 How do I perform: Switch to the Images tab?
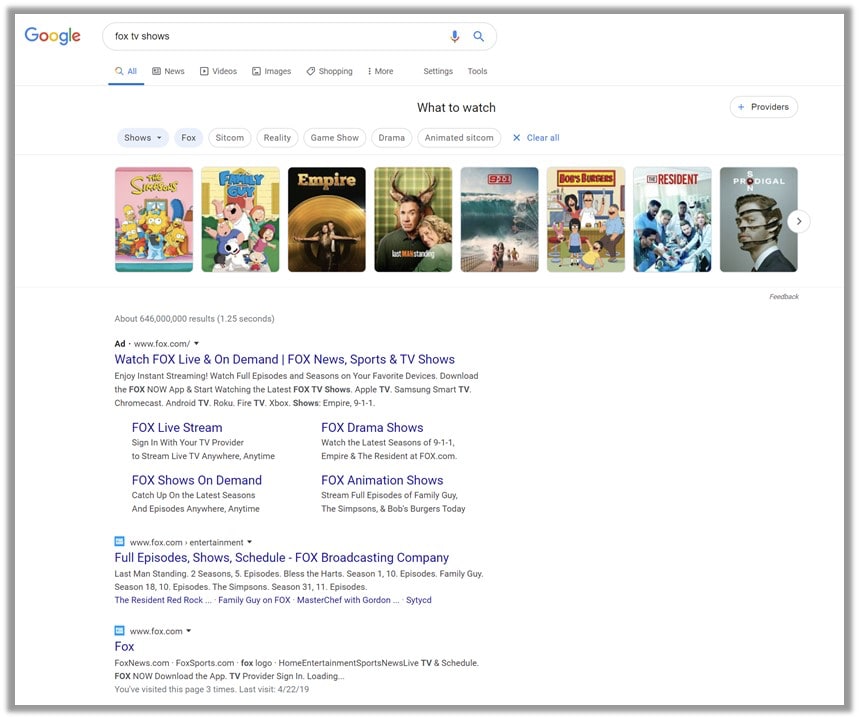click(272, 71)
